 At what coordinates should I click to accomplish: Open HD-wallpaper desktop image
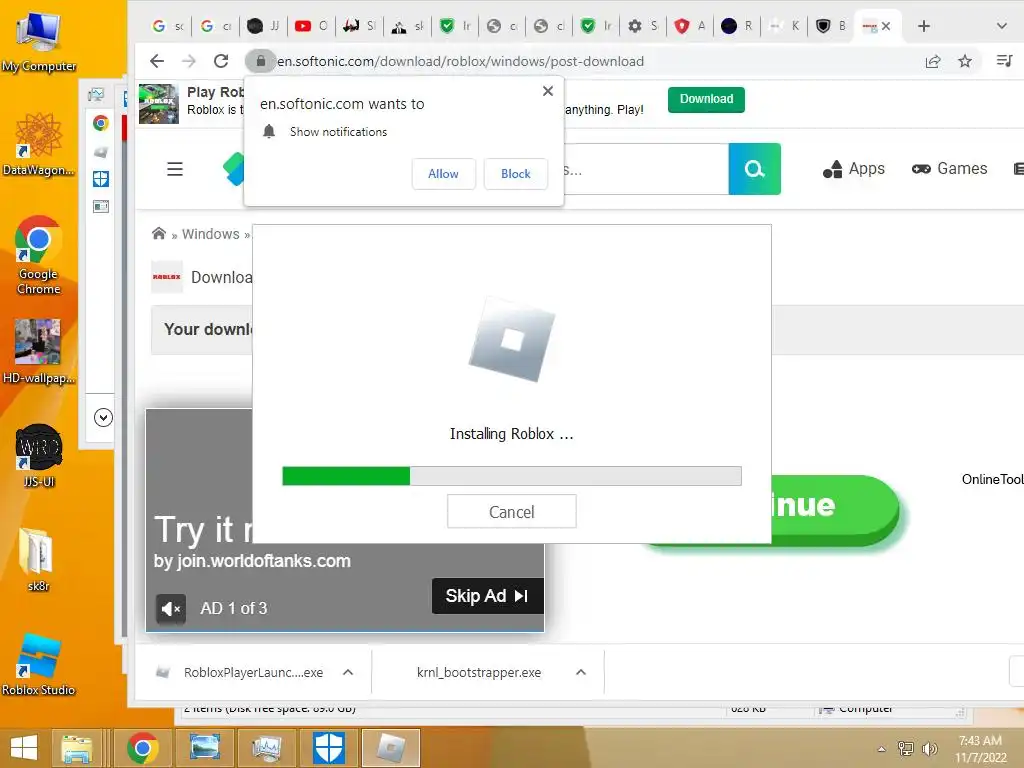[x=39, y=351]
